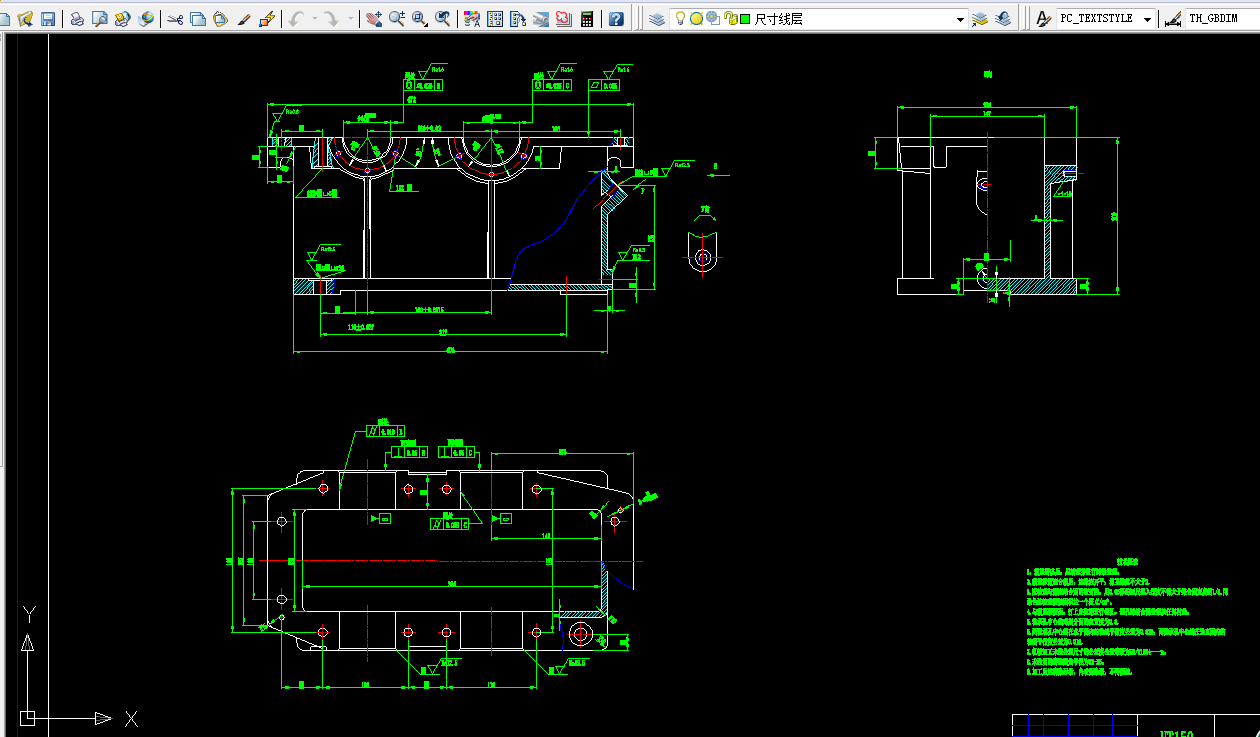The image size is (1260, 737).
Task: Redo the last undone action
Action: (x=331, y=19)
